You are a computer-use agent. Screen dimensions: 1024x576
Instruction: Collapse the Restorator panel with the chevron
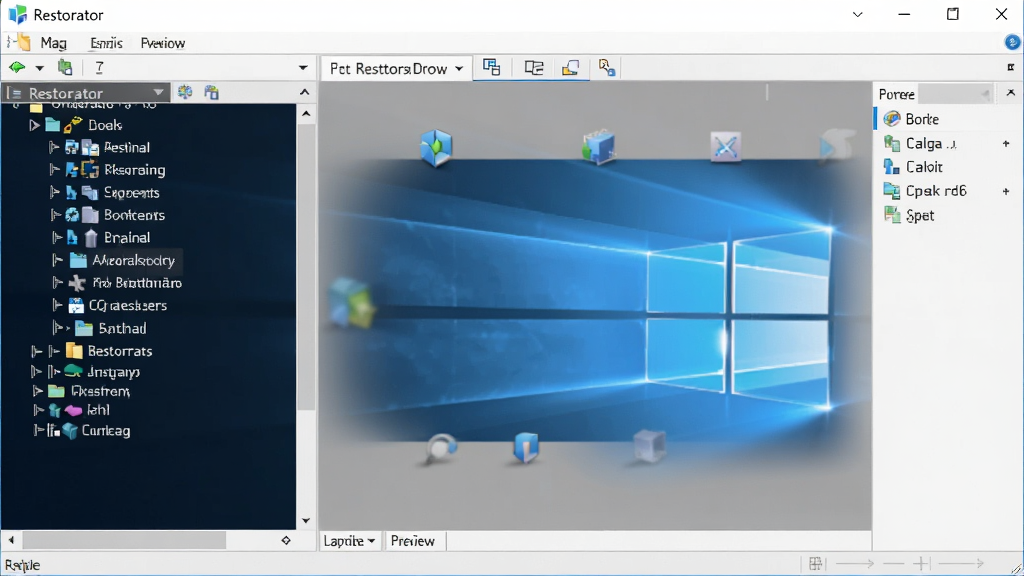304,92
